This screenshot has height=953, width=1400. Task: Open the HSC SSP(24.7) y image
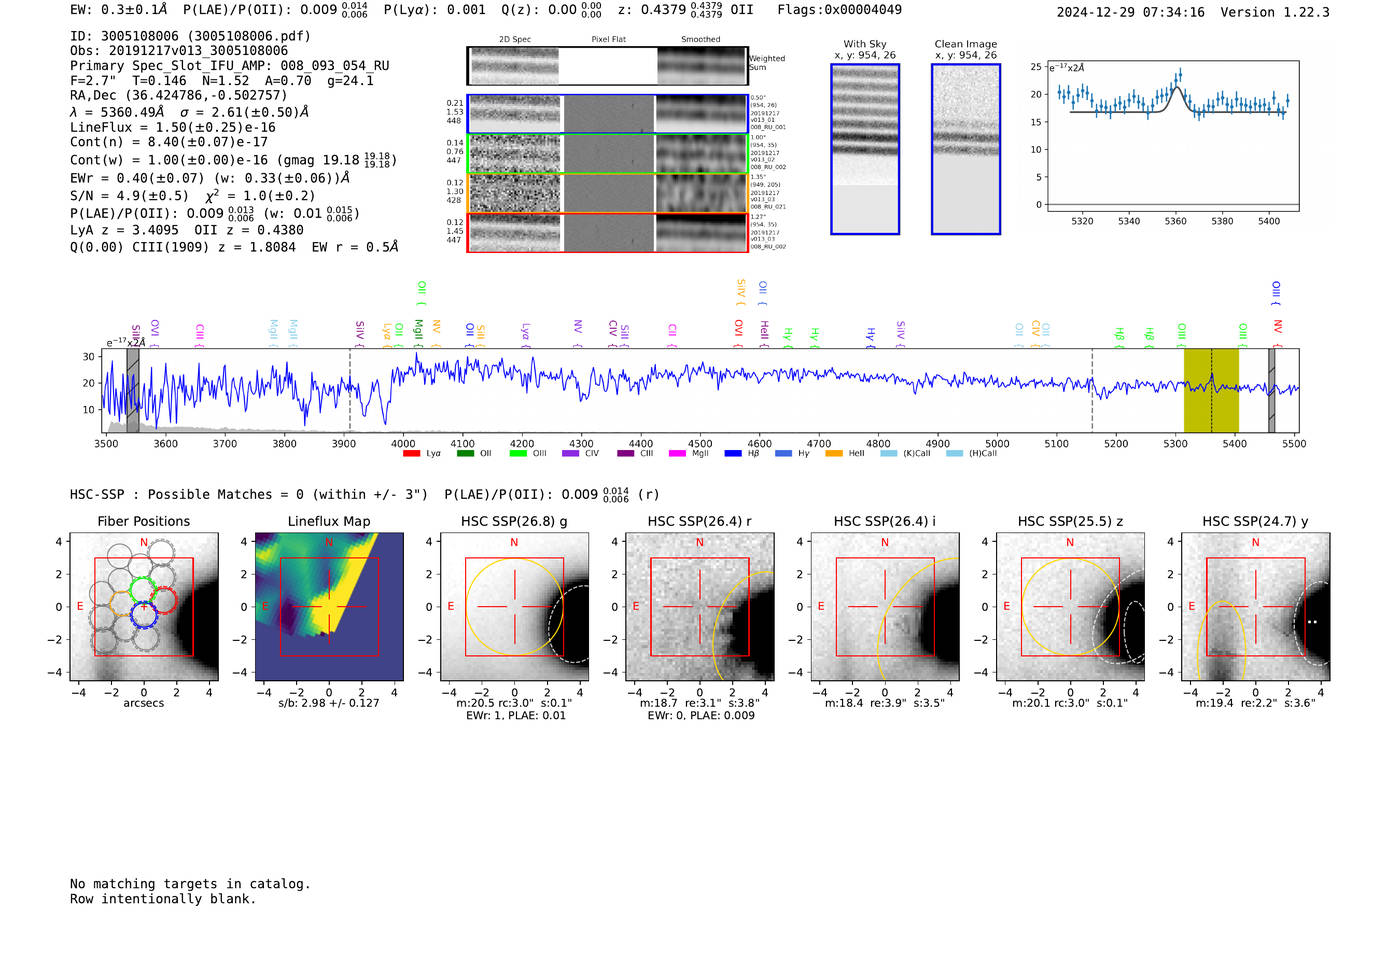[x=1255, y=607]
